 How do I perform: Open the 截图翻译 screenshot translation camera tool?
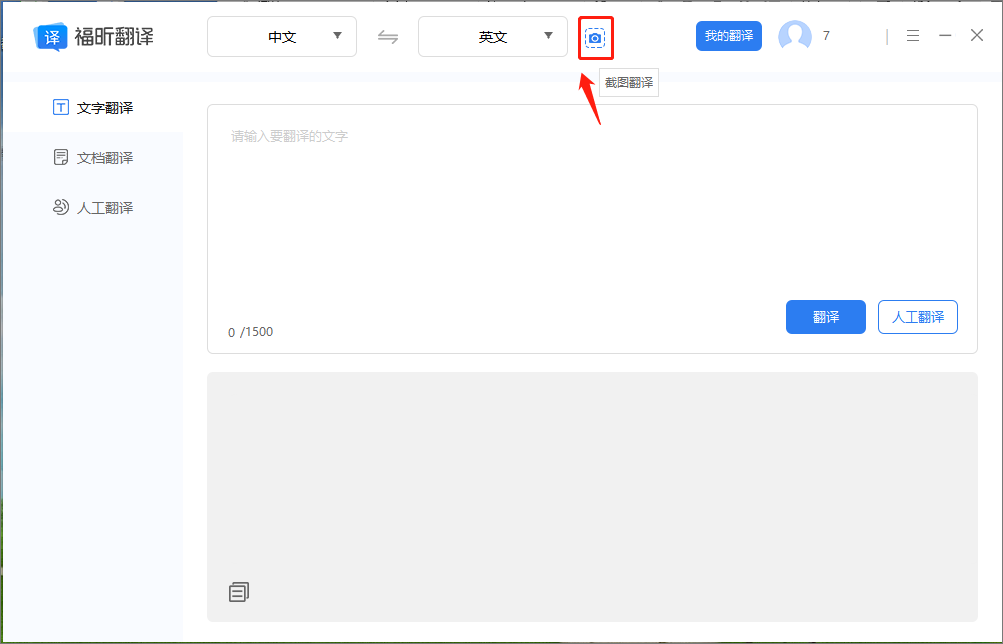tap(595, 36)
